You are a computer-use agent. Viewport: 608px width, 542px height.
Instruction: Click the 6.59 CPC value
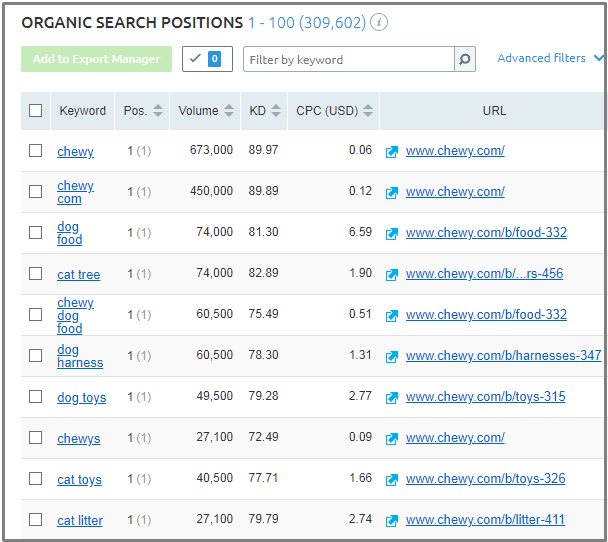point(360,232)
